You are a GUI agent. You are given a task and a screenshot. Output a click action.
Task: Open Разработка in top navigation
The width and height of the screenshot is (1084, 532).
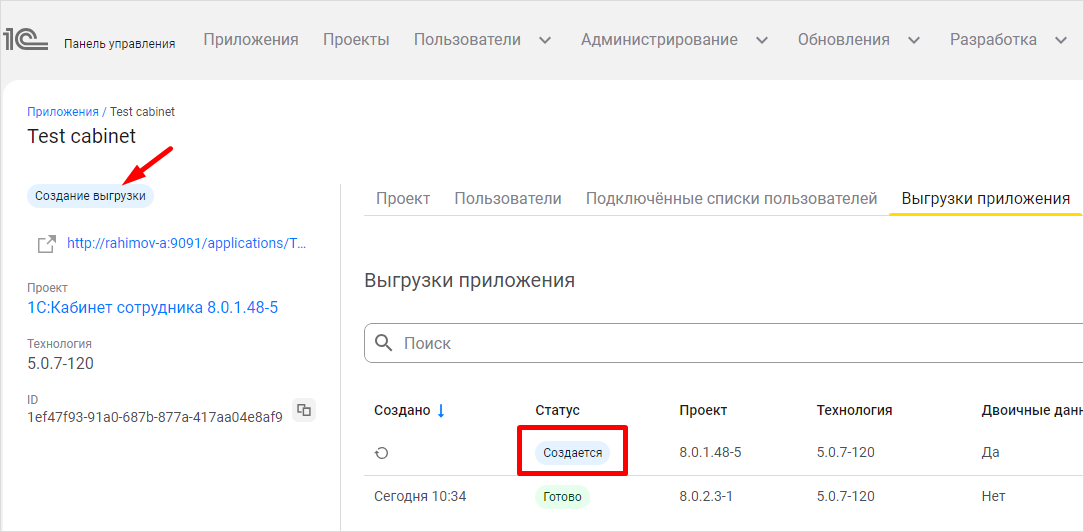pos(993,40)
